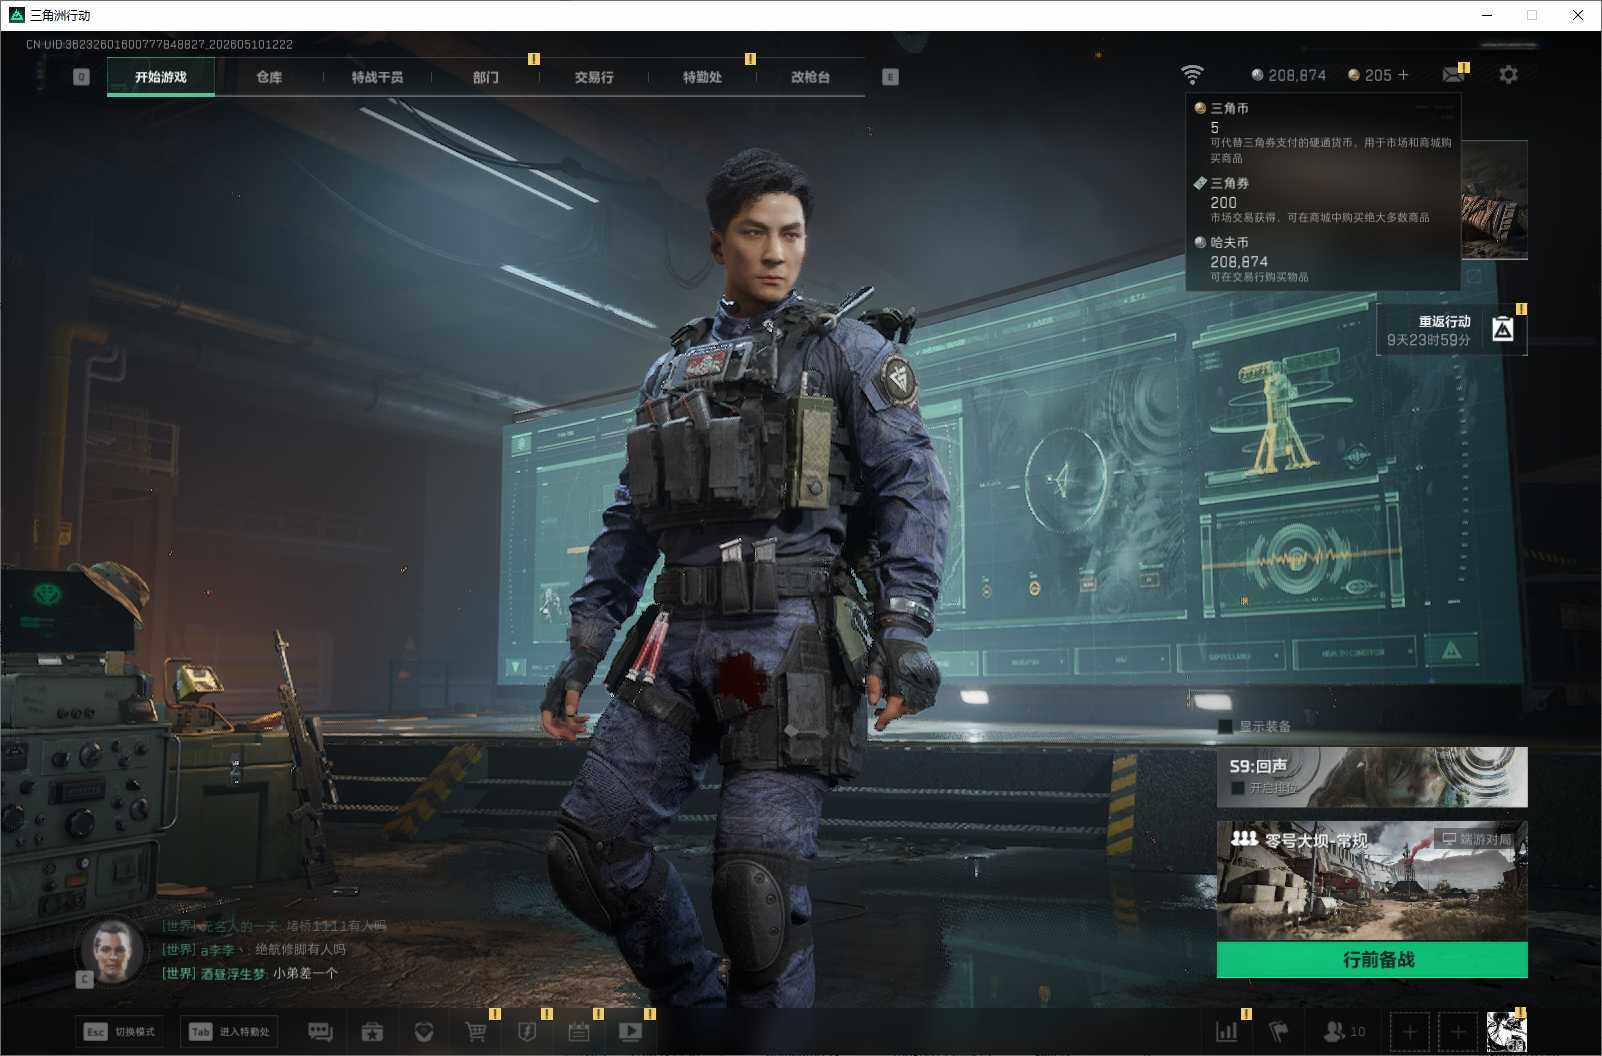Open the 重返行动 event panel
The image size is (1602, 1056).
click(1452, 330)
